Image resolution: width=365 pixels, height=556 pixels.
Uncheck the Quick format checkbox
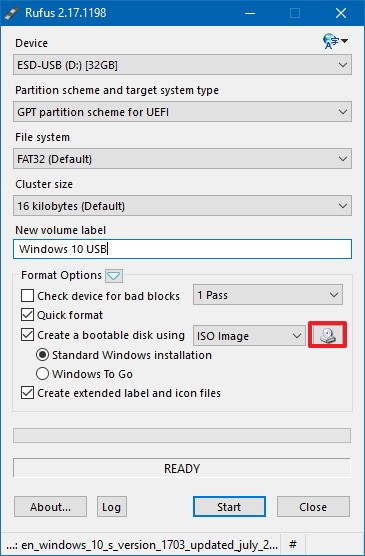click(x=27, y=315)
